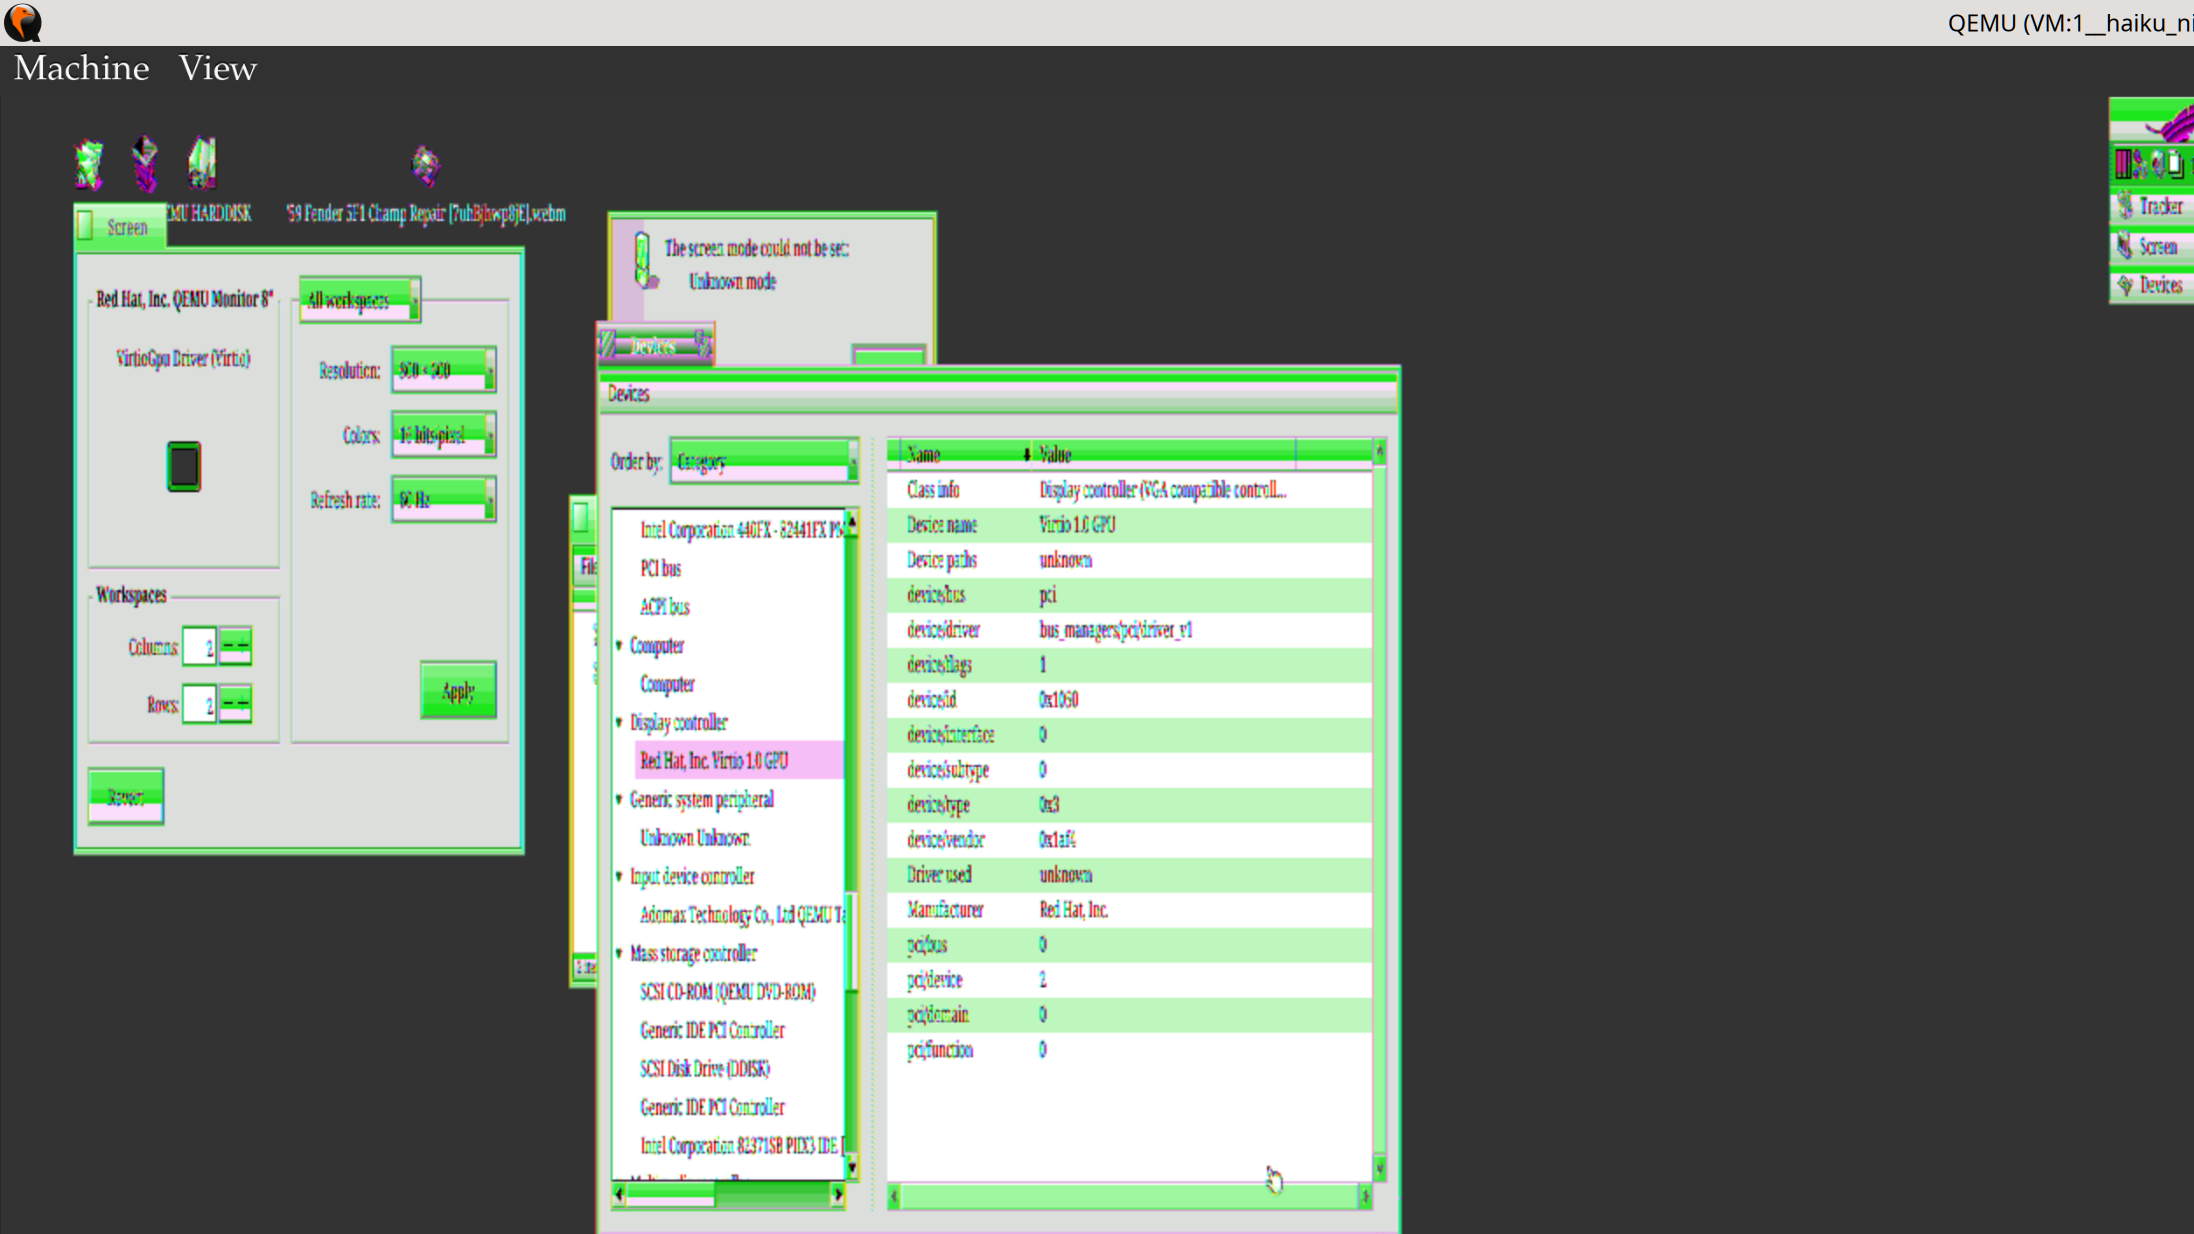Open the webm video file desktop icon

point(426,165)
